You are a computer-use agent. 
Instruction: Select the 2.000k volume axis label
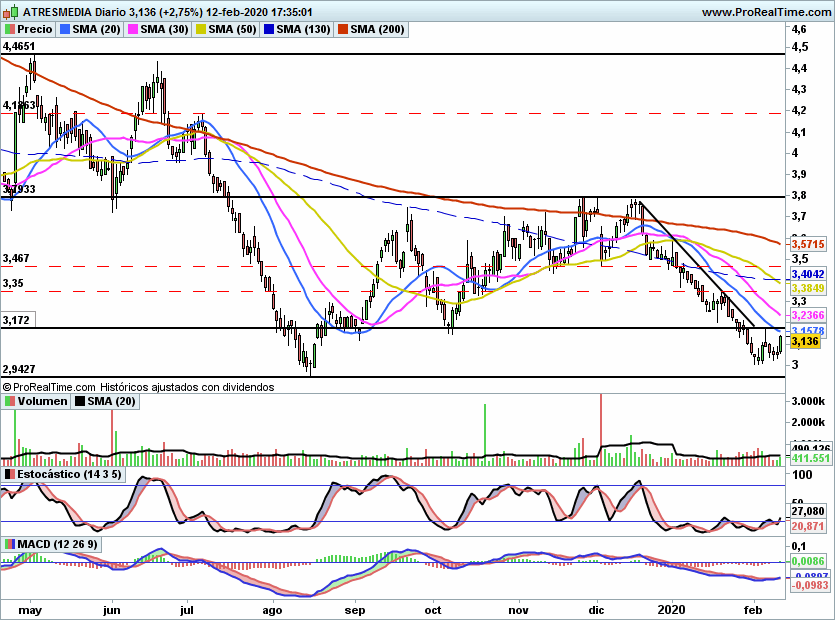(808, 422)
